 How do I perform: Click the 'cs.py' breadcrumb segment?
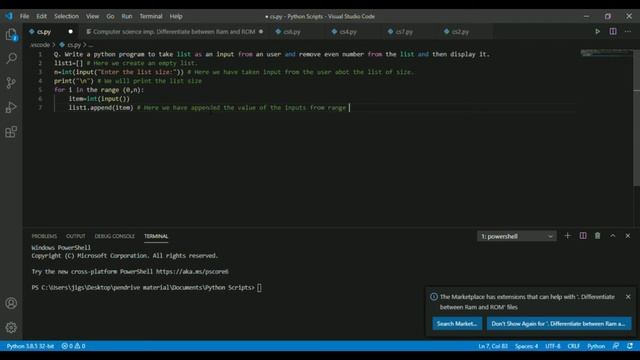pos(70,45)
